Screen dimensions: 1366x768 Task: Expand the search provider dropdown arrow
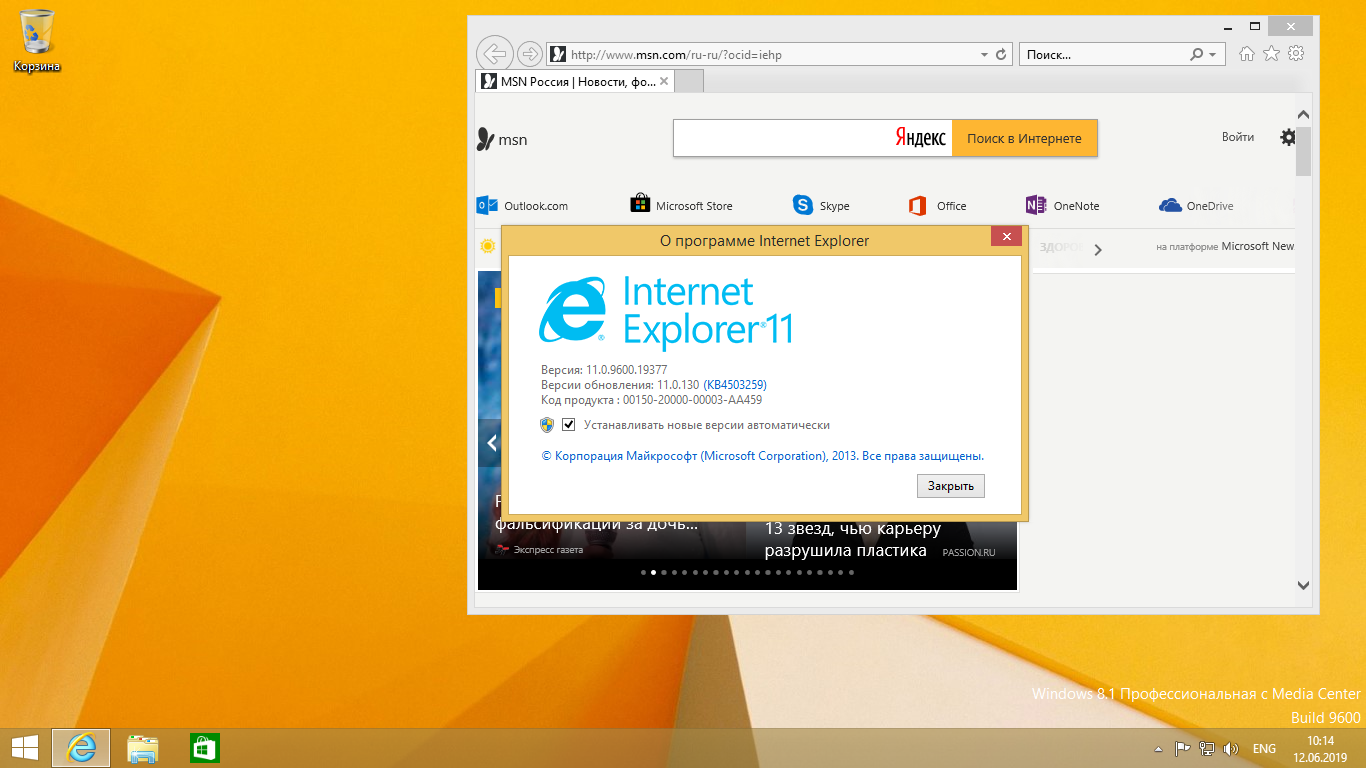click(1212, 54)
